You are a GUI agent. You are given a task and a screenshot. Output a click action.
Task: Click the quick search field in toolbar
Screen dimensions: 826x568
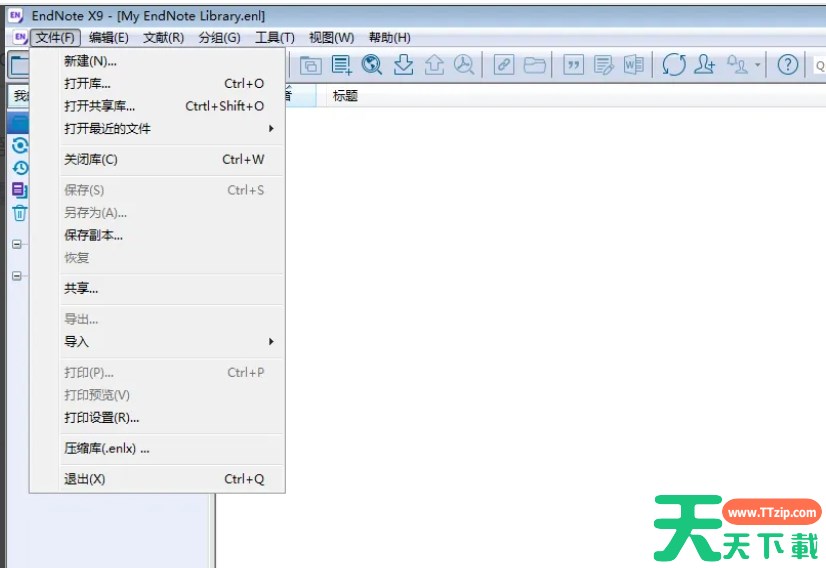pos(820,65)
